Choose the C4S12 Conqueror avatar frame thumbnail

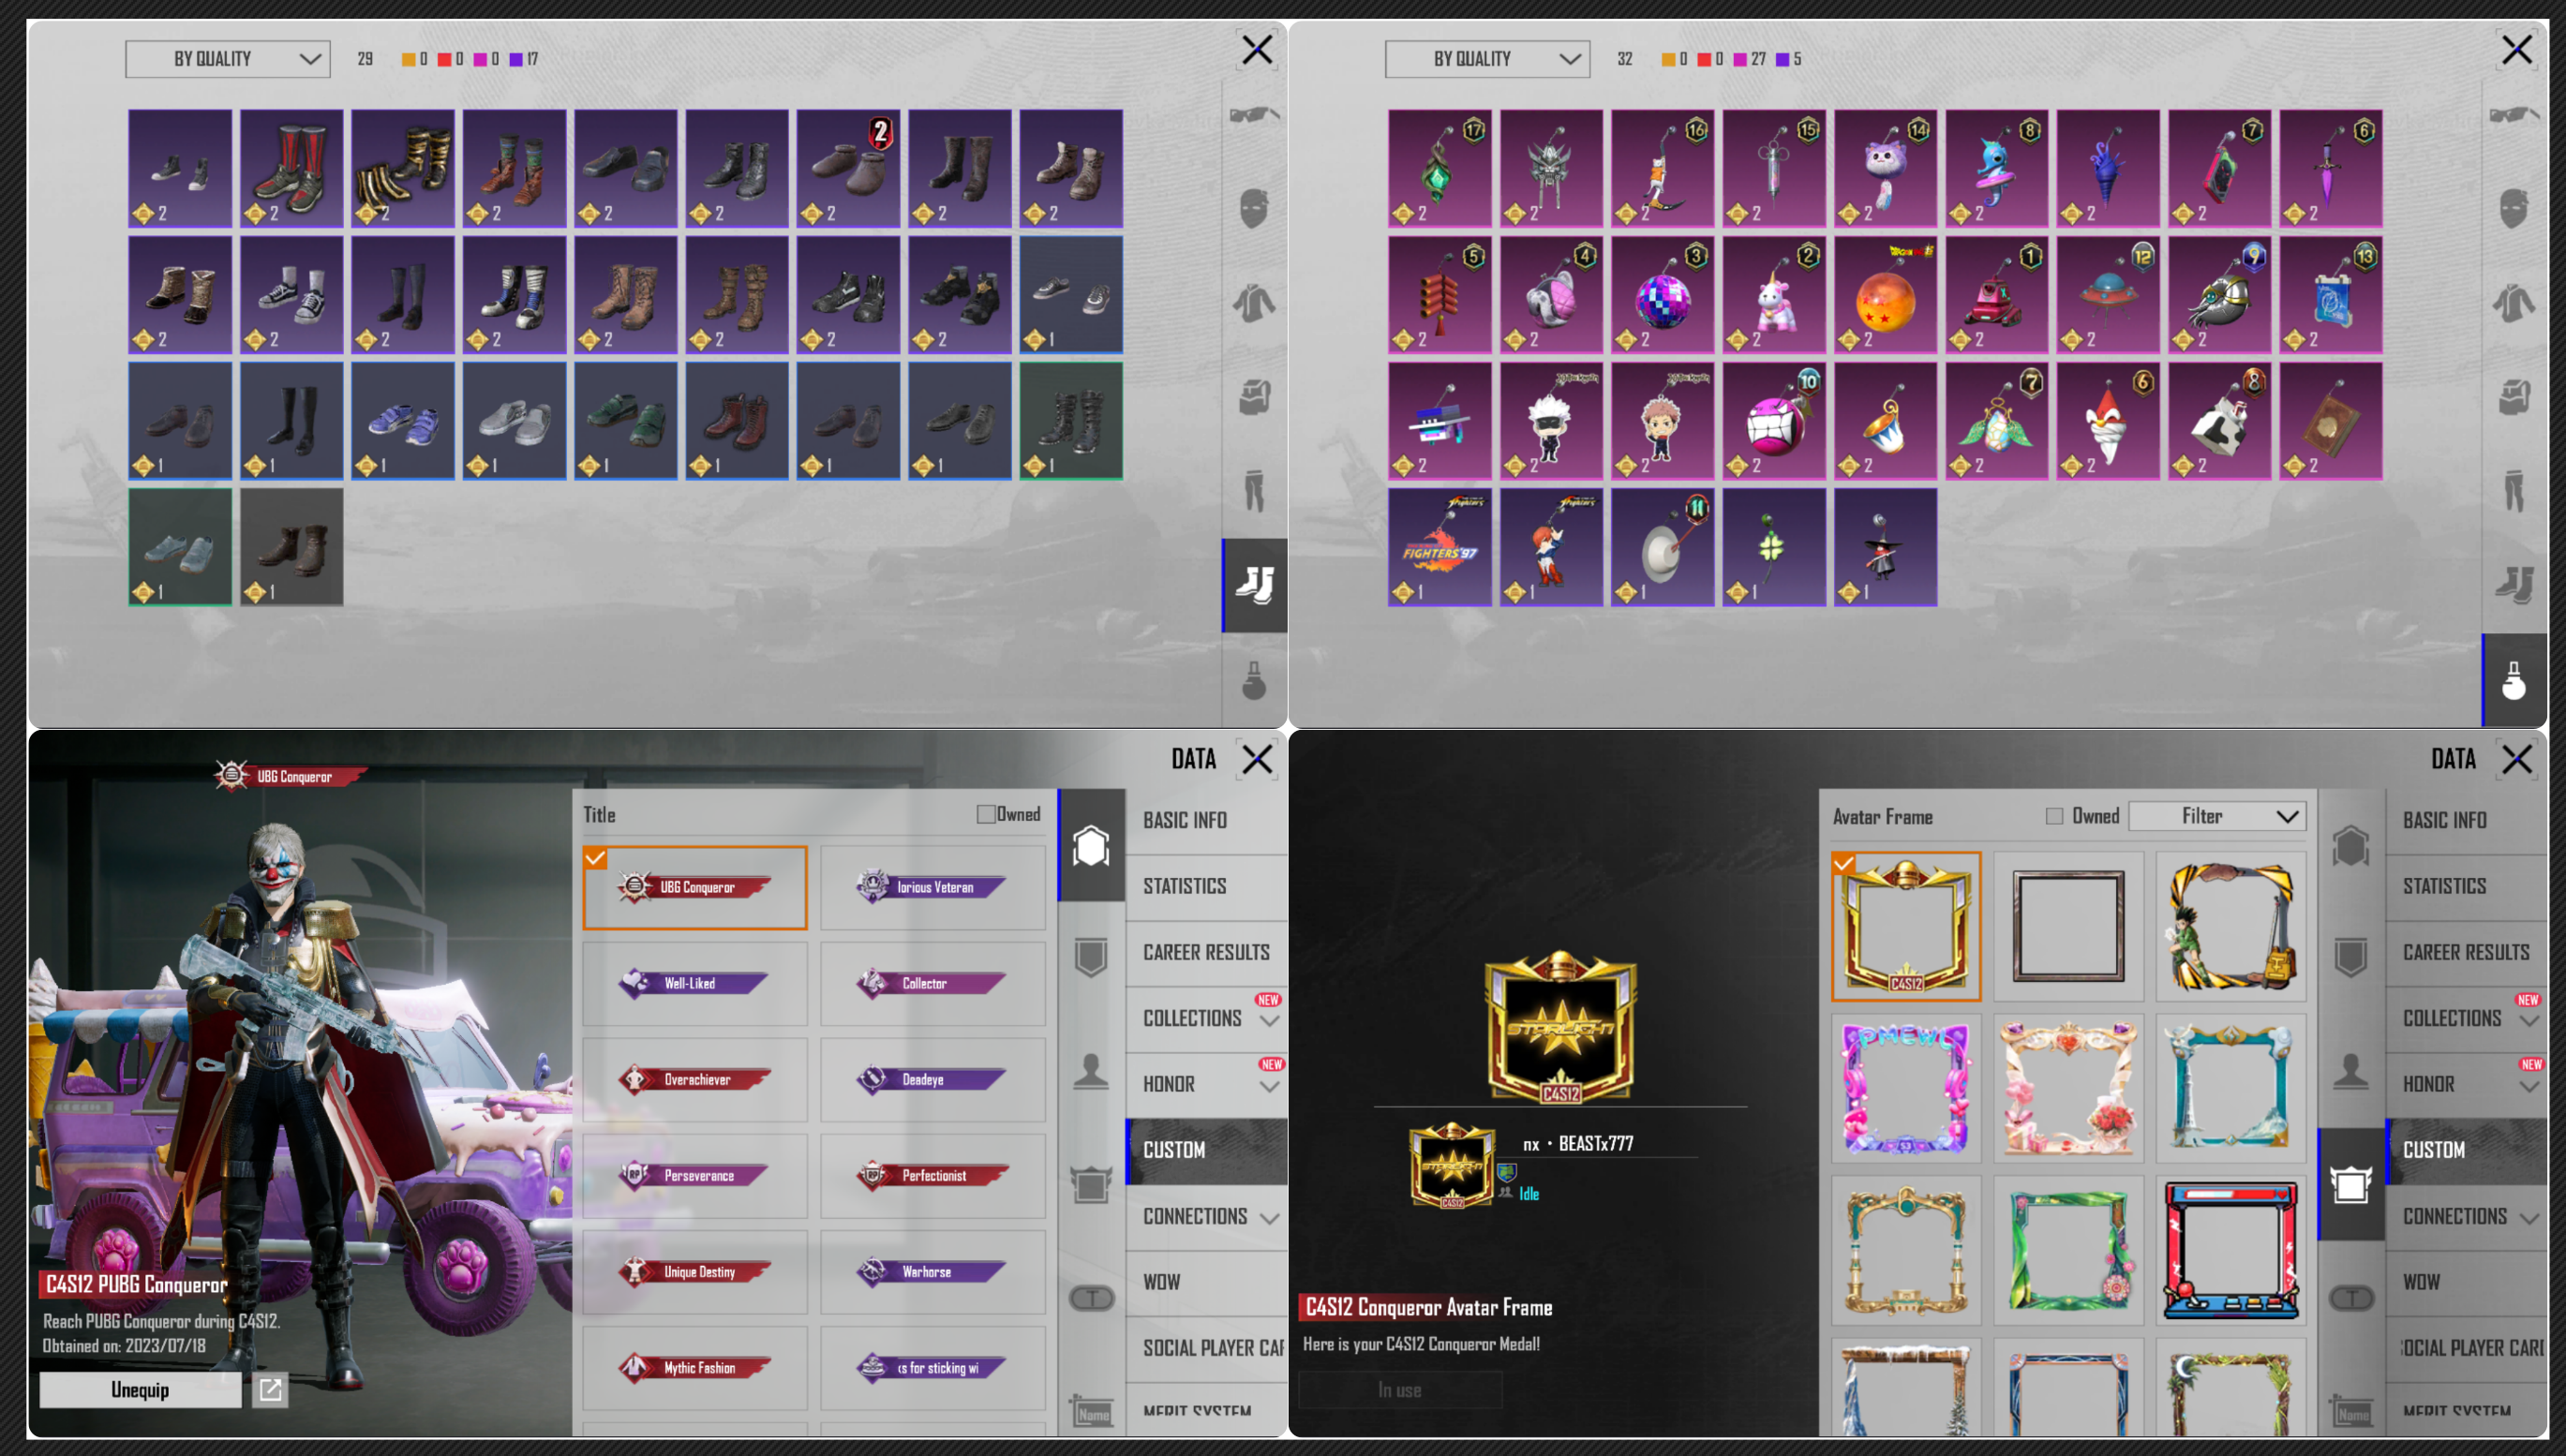coord(1906,926)
